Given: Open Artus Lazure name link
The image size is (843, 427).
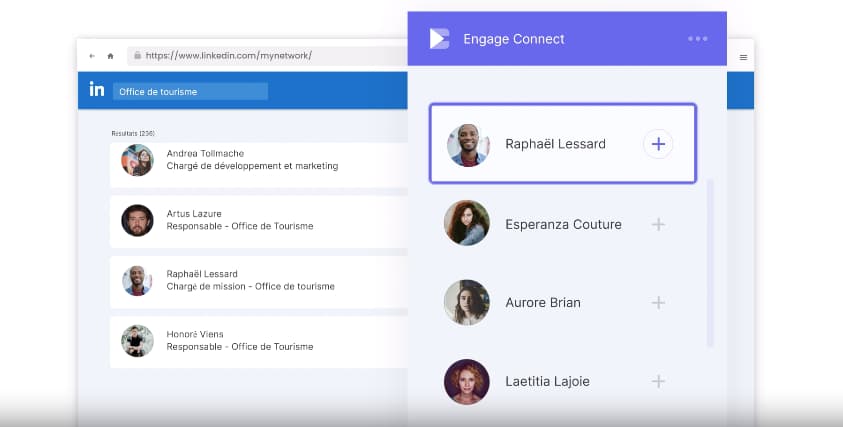Looking at the screenshot, I should point(194,214).
